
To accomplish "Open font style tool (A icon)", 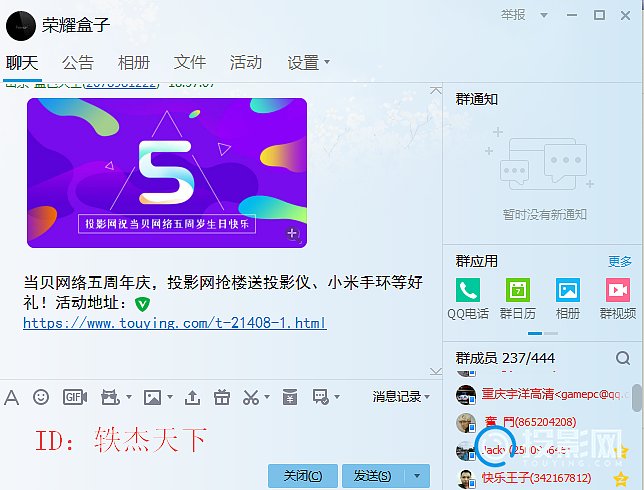I will click(12, 397).
